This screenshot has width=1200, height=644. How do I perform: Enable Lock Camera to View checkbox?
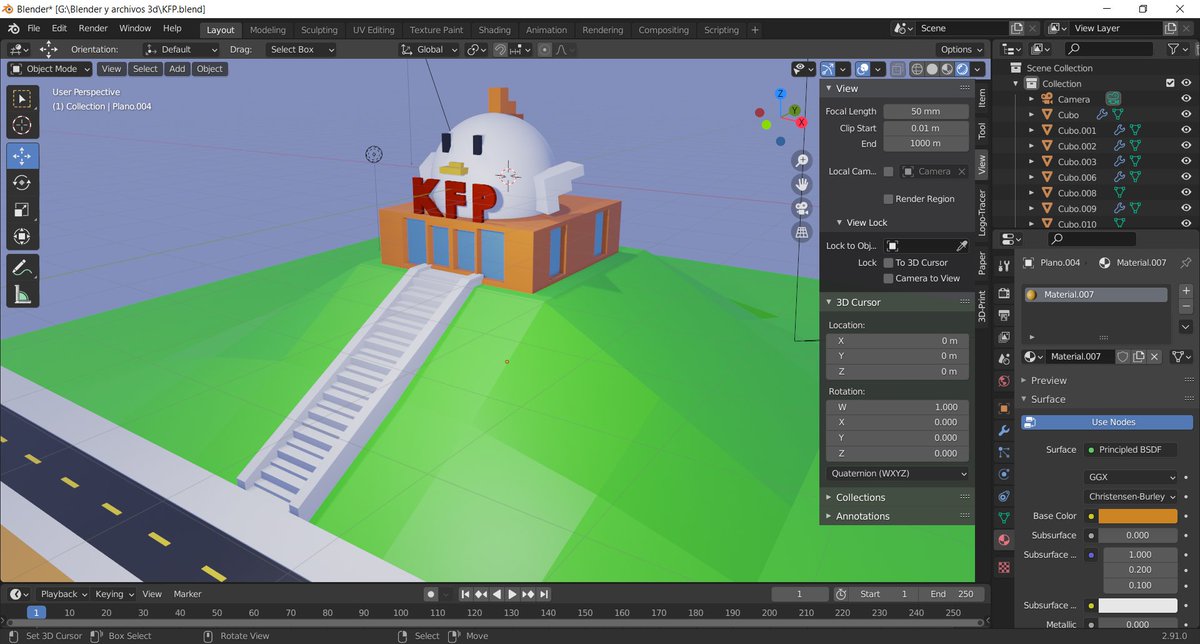point(888,279)
